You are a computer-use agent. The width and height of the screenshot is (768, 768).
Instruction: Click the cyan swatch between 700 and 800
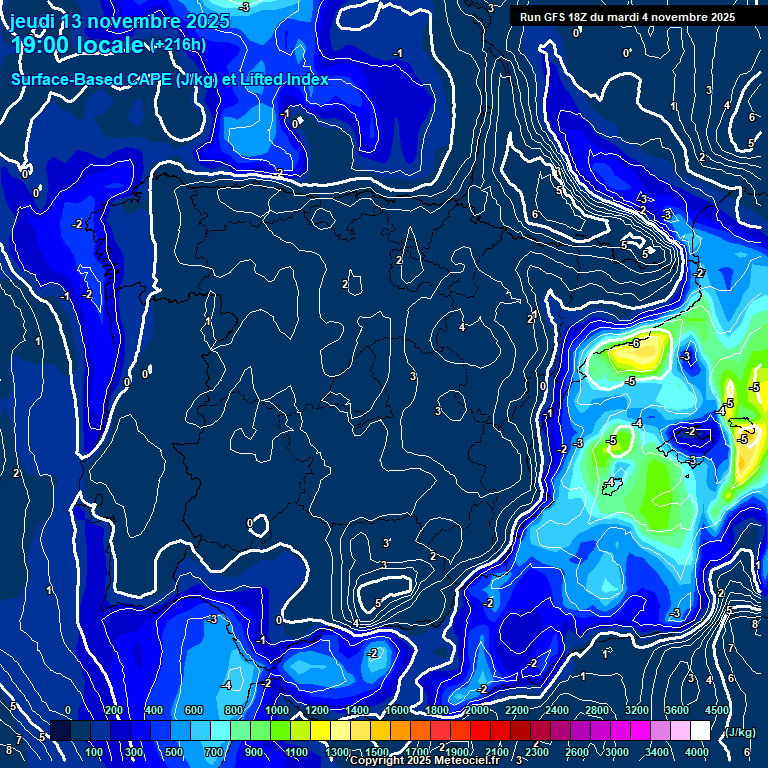[x=220, y=730]
